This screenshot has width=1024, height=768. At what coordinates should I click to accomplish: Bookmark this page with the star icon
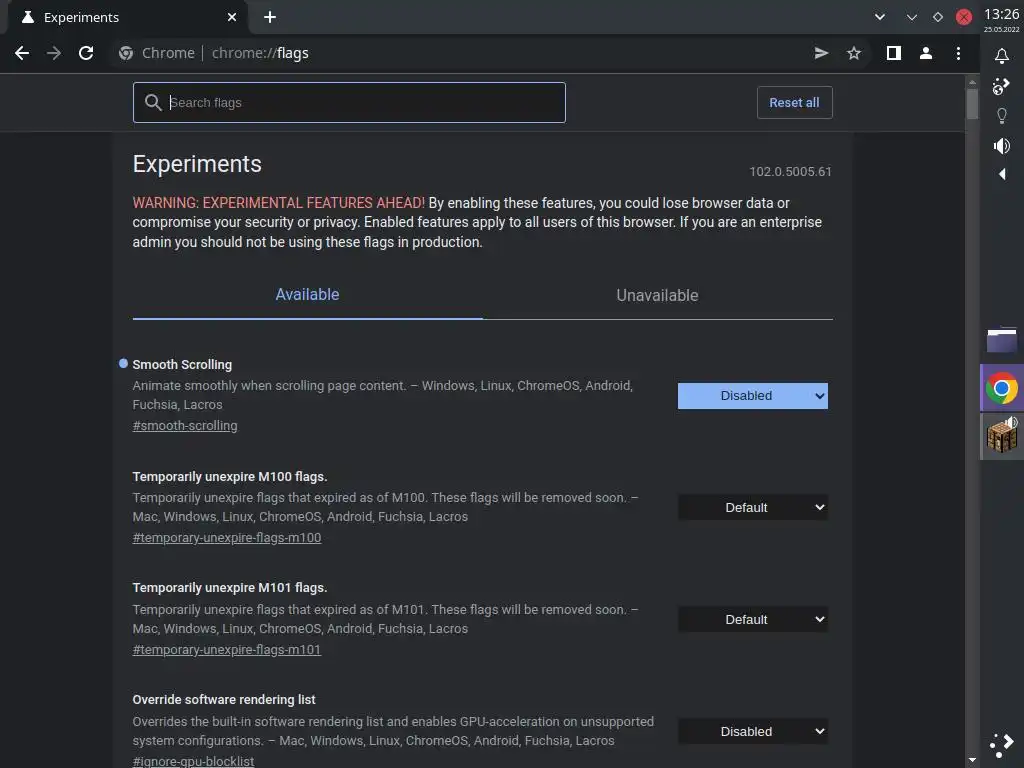point(854,53)
